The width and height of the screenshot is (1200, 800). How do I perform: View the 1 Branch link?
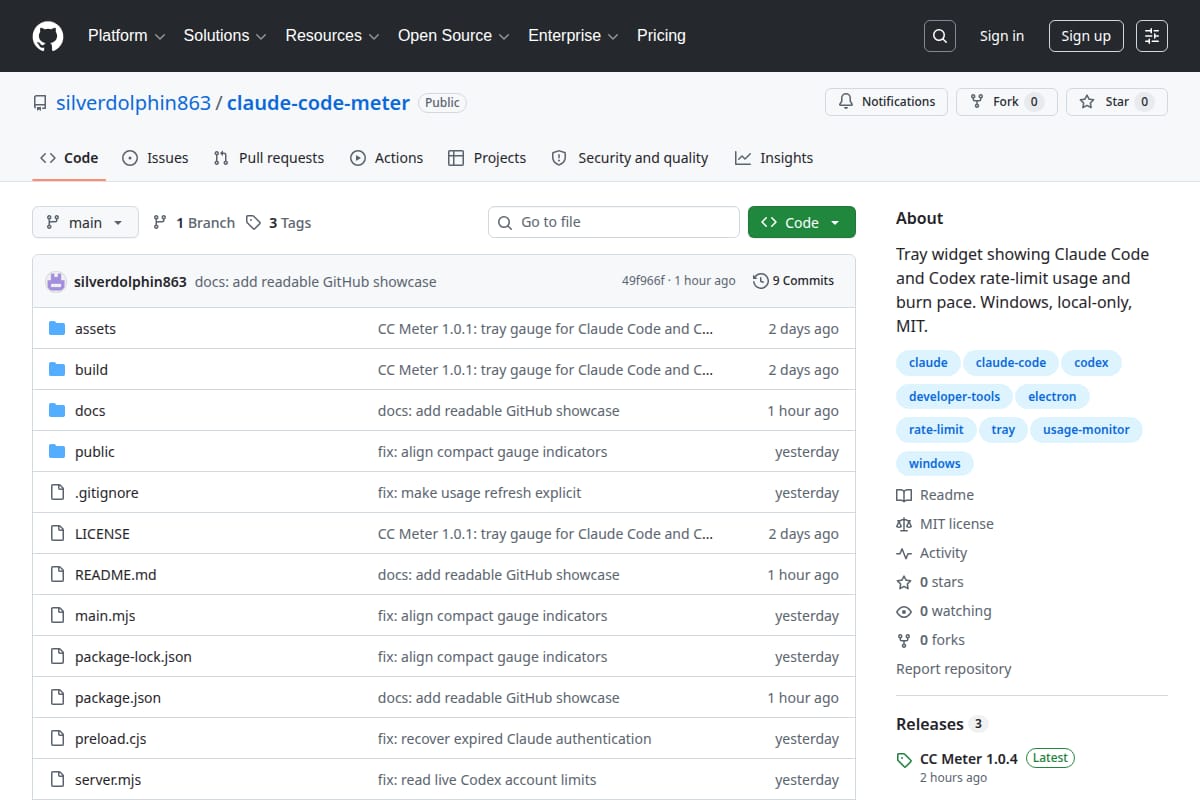tap(194, 223)
